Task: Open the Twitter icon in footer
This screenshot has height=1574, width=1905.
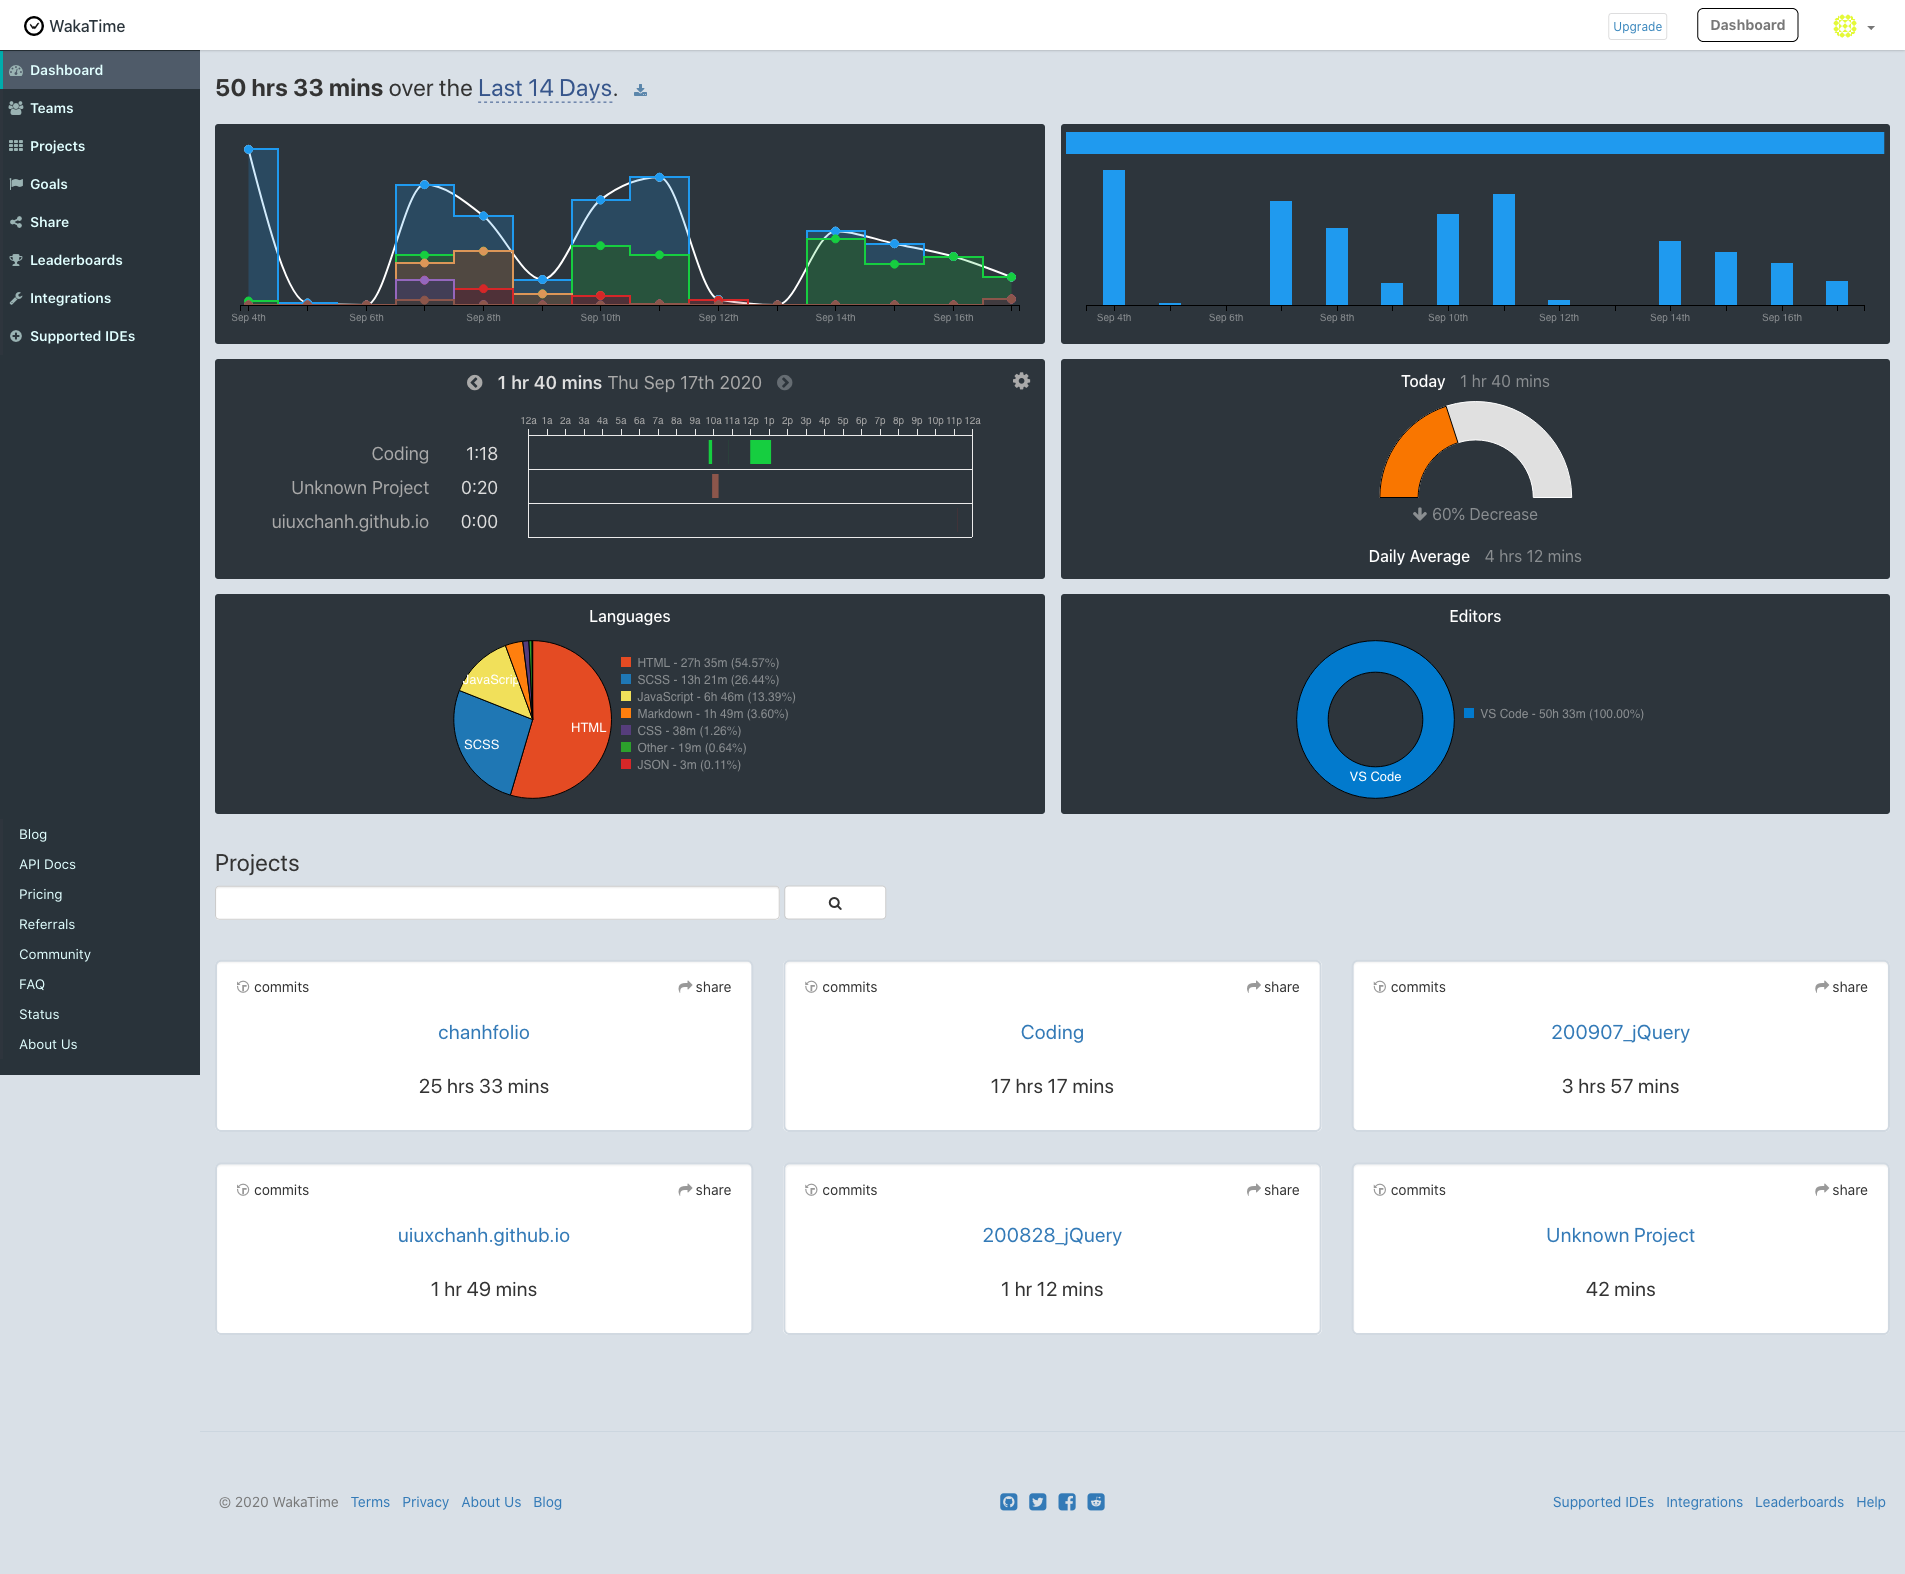Action: click(x=1038, y=1502)
